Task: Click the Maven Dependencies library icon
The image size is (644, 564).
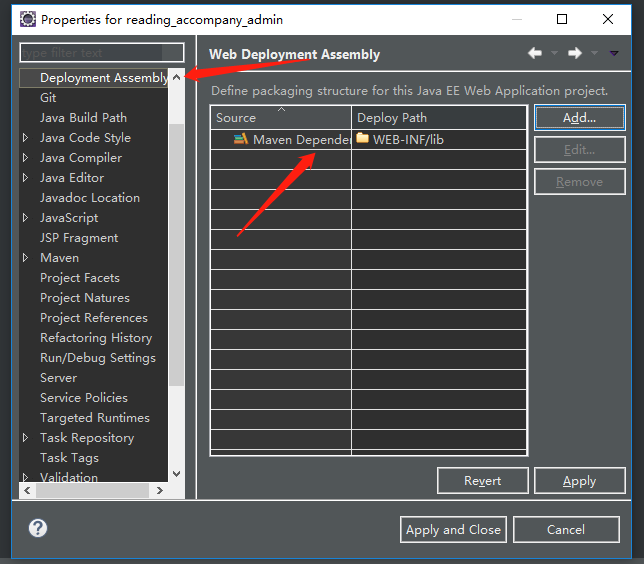Action: [241, 139]
